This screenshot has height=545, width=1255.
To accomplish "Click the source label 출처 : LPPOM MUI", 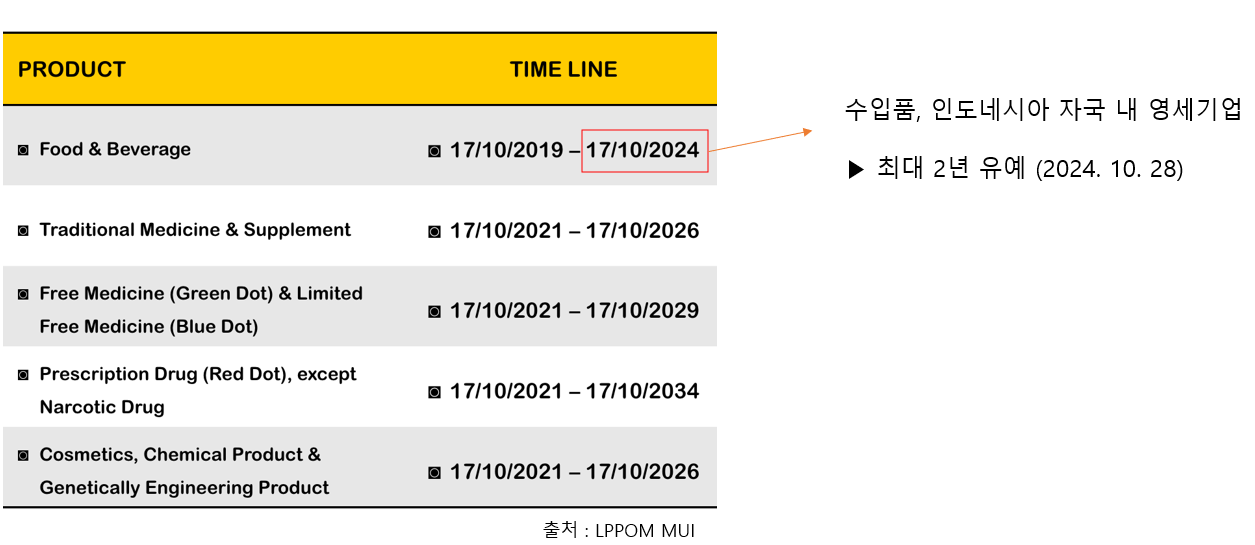I will 619,530.
